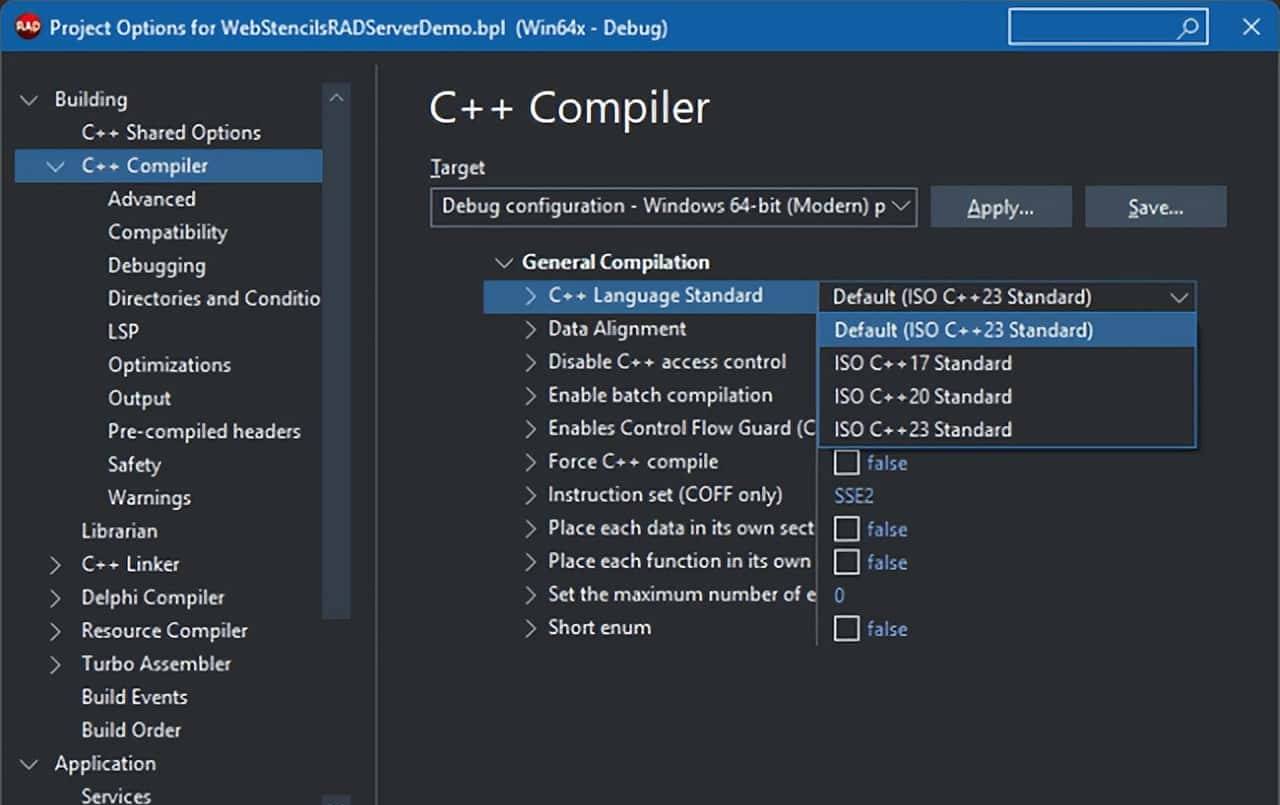The image size is (1280, 805).
Task: Click the Apply... button
Action: 1000,207
